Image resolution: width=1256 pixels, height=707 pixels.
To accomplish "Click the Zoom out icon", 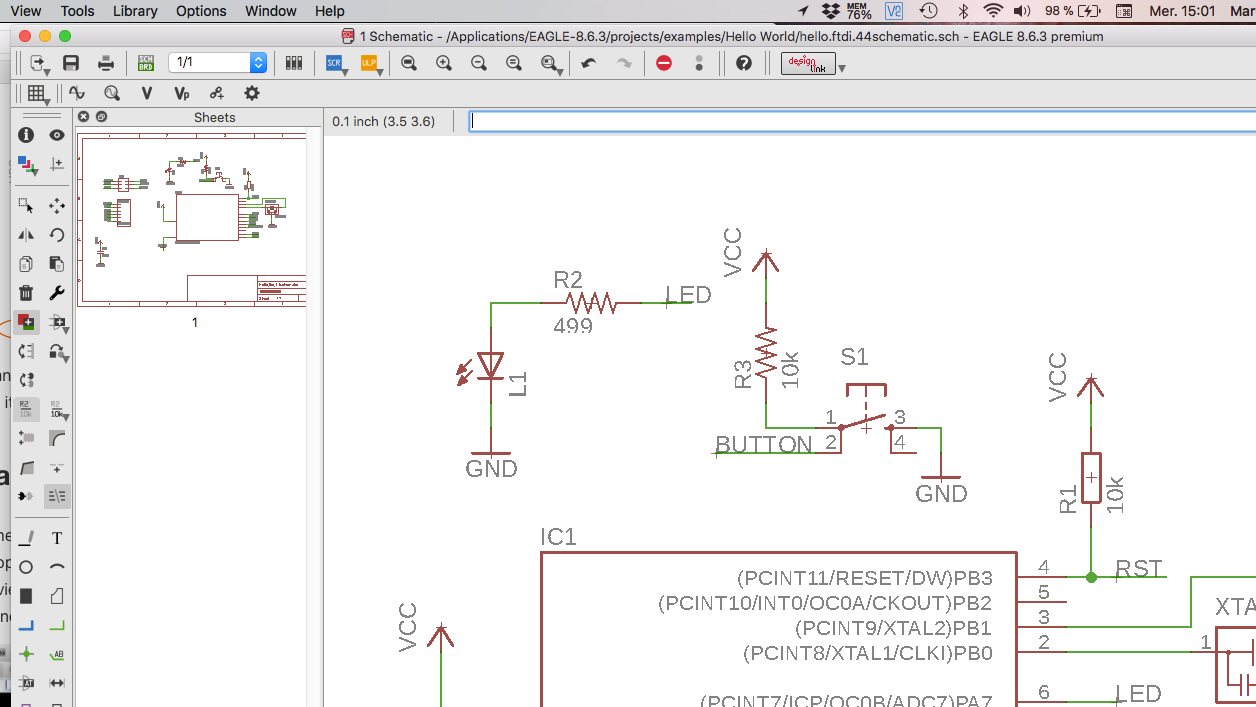I will (479, 63).
